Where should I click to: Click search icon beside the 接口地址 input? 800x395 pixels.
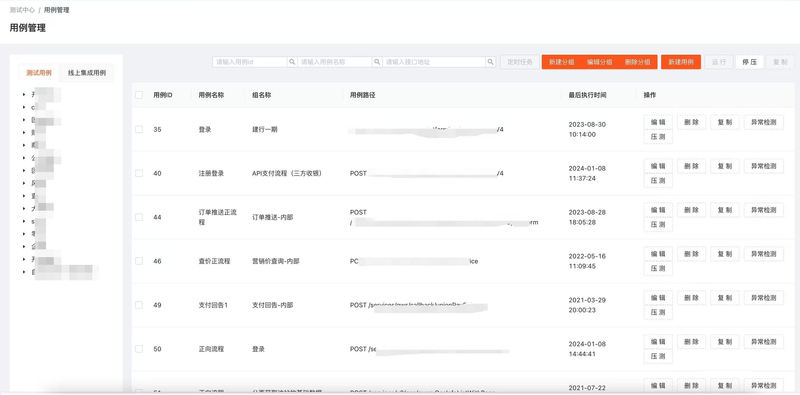tap(490, 62)
